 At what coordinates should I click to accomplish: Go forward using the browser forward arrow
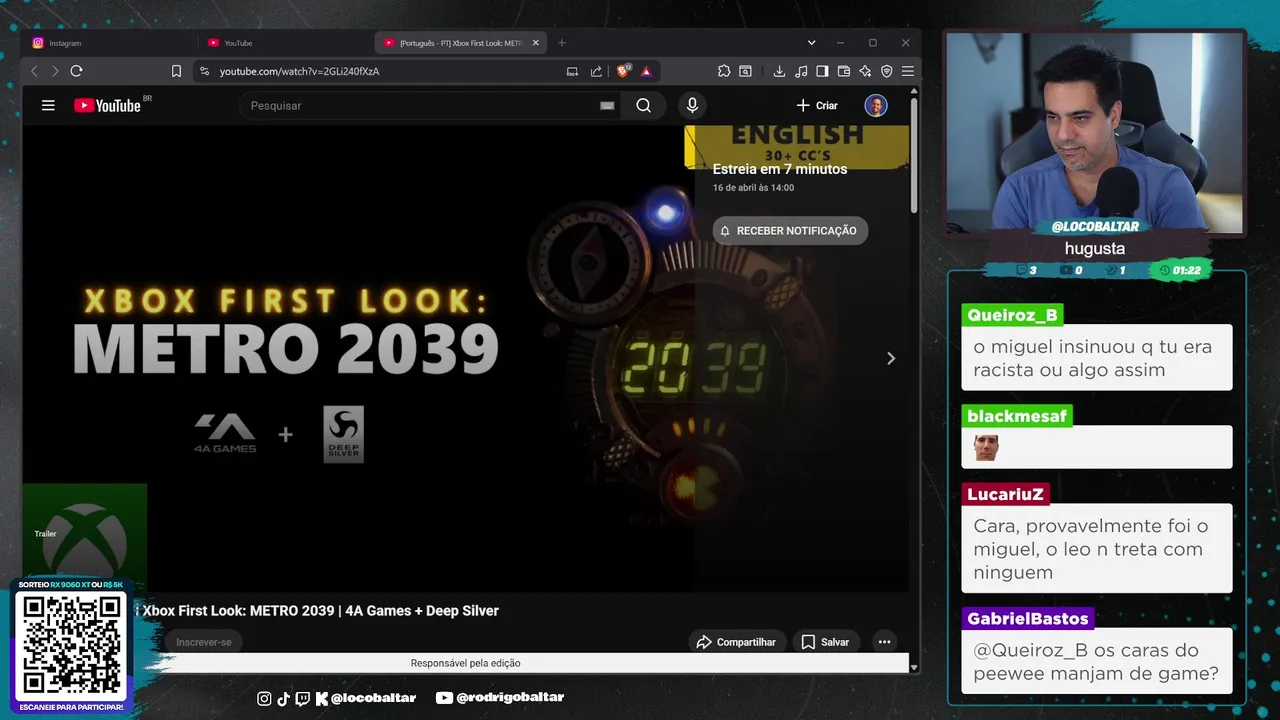pyautogui.click(x=55, y=71)
